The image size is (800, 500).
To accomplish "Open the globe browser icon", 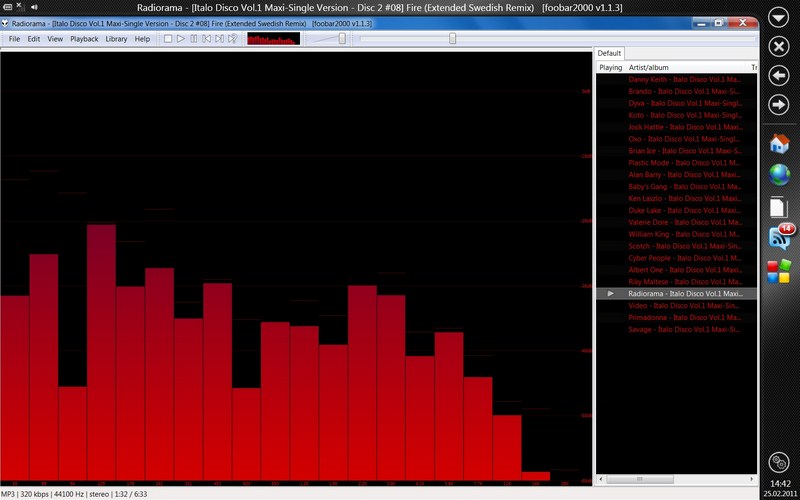I will [x=779, y=175].
